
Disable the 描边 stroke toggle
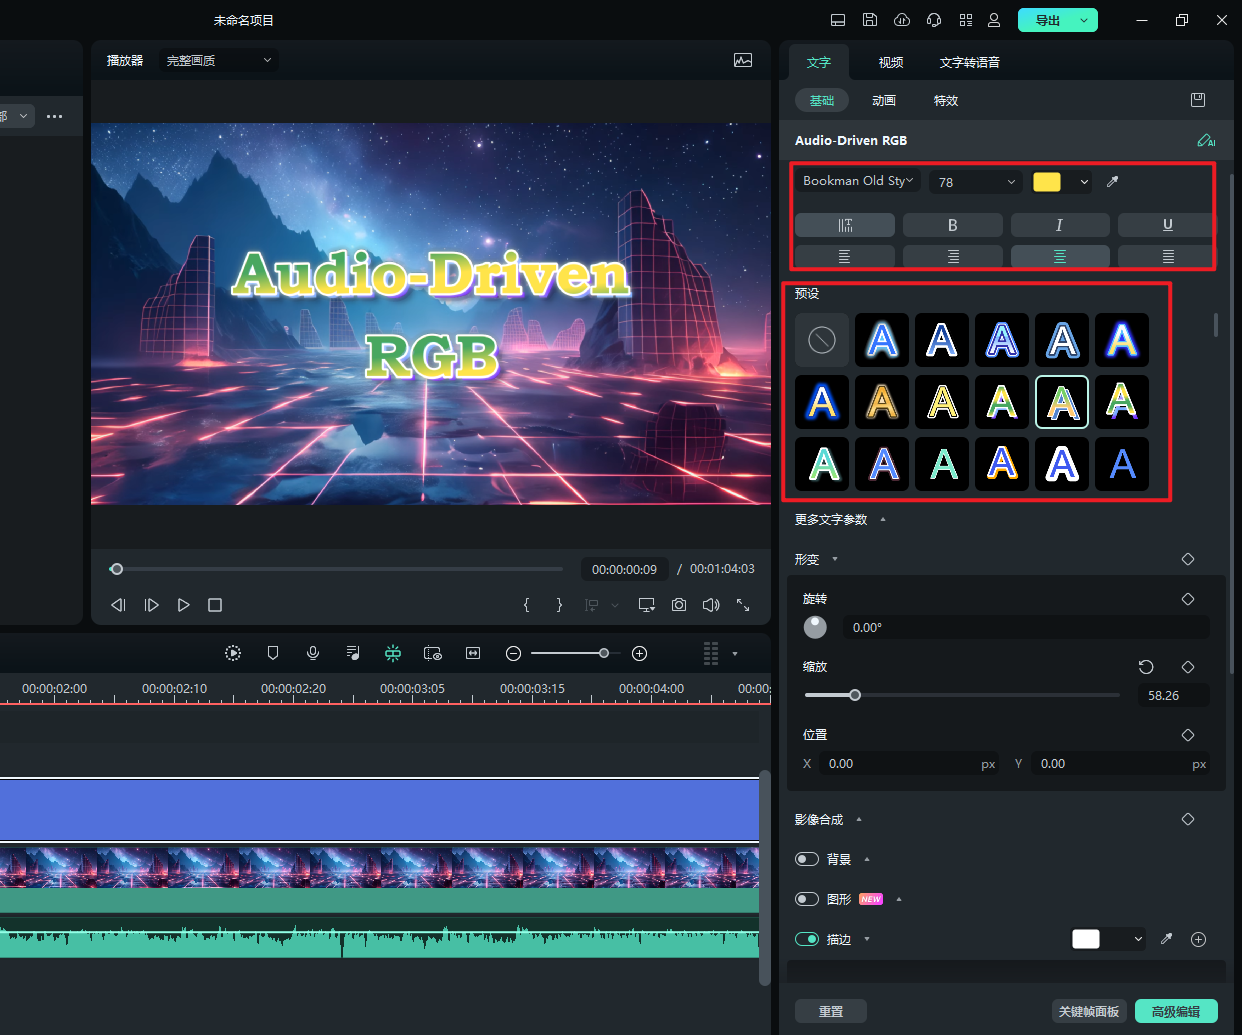click(807, 939)
